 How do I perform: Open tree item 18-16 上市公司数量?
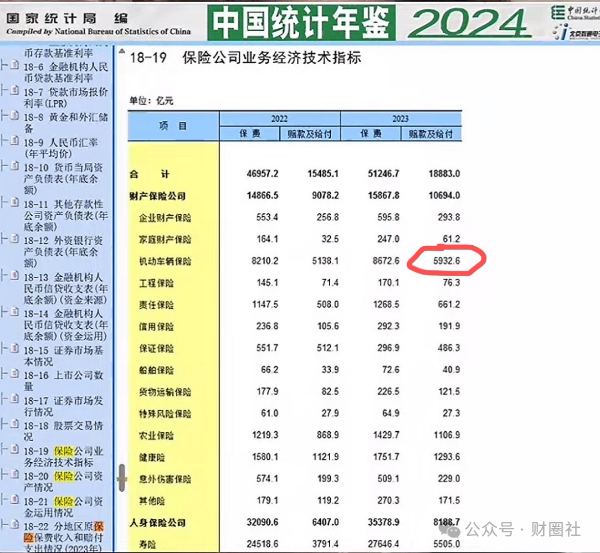[64, 381]
